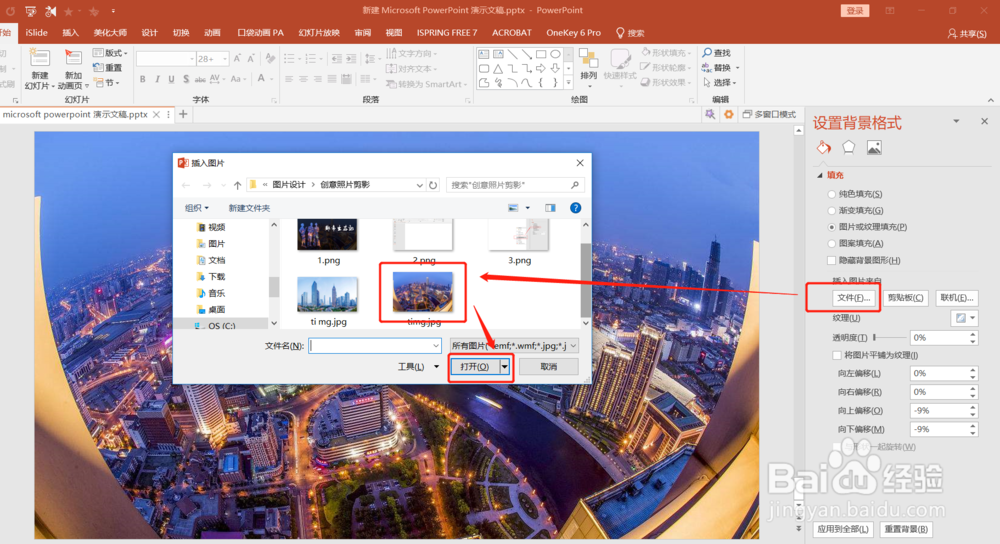The height and width of the screenshot is (544, 1000).
Task: Increase the 向左偏移 offset with the up stepper
Action: [x=973, y=370]
